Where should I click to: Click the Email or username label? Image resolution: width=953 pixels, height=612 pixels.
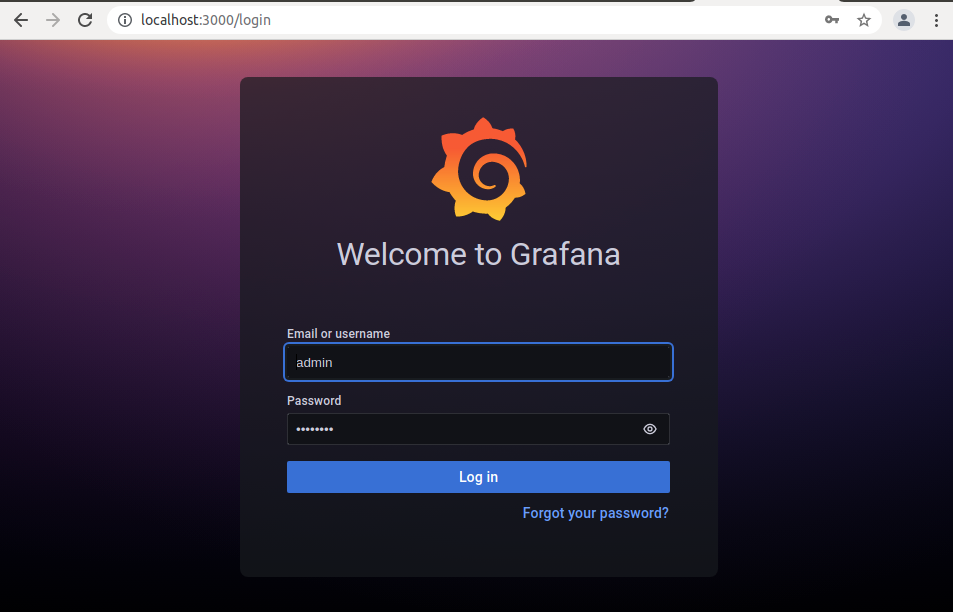point(339,334)
